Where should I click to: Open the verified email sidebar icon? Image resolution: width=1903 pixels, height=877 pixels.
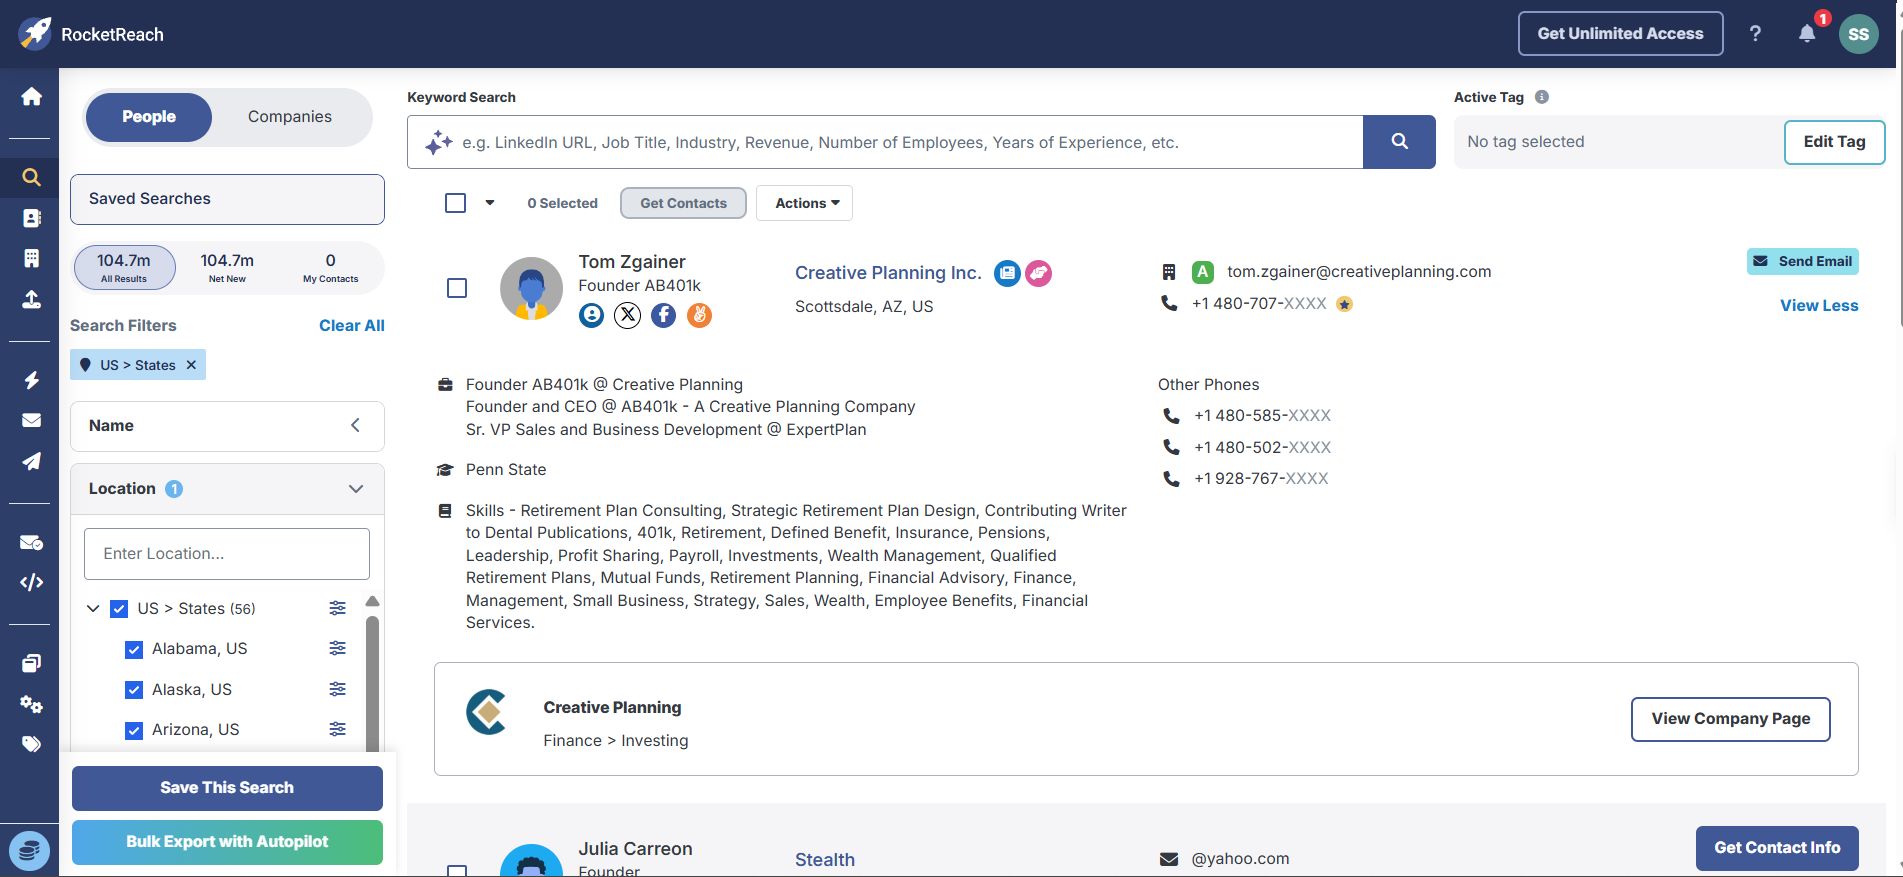pos(31,542)
